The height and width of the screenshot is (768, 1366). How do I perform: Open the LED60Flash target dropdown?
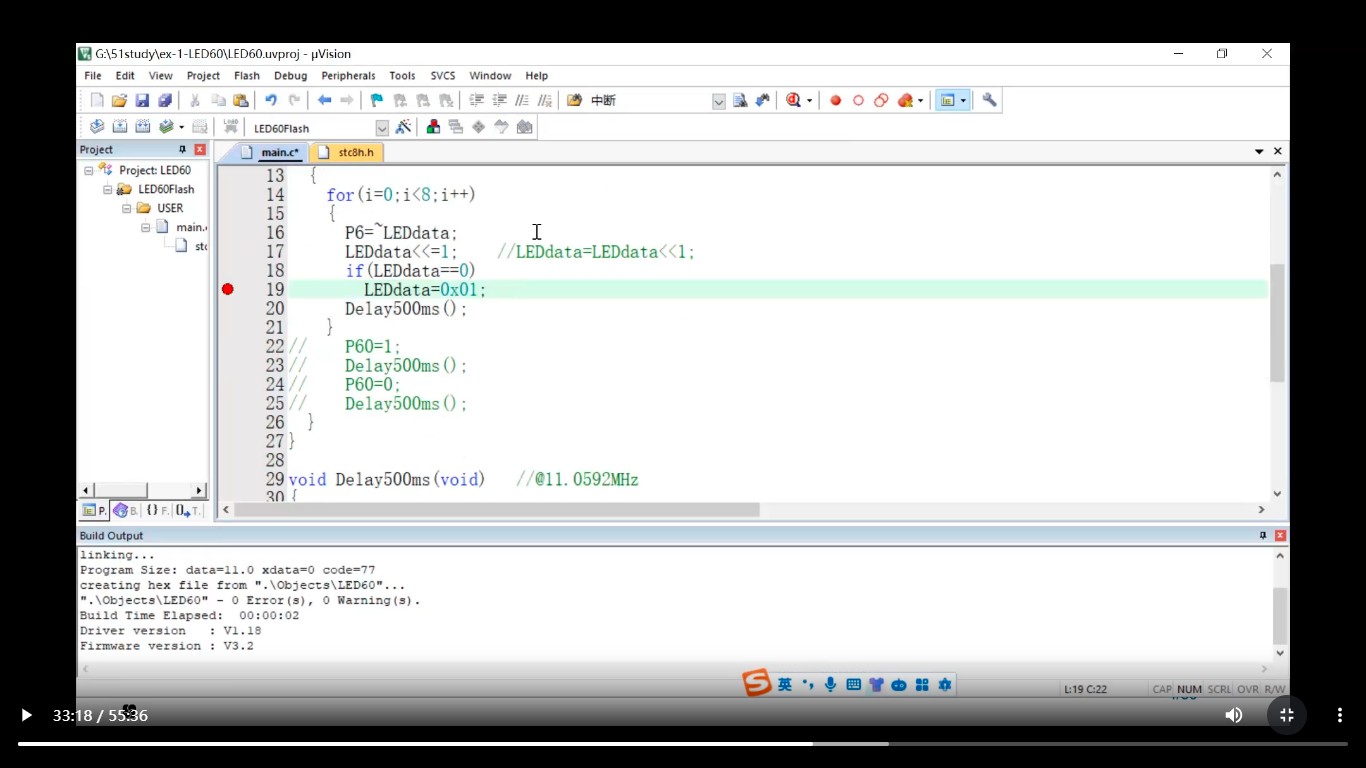coord(382,128)
